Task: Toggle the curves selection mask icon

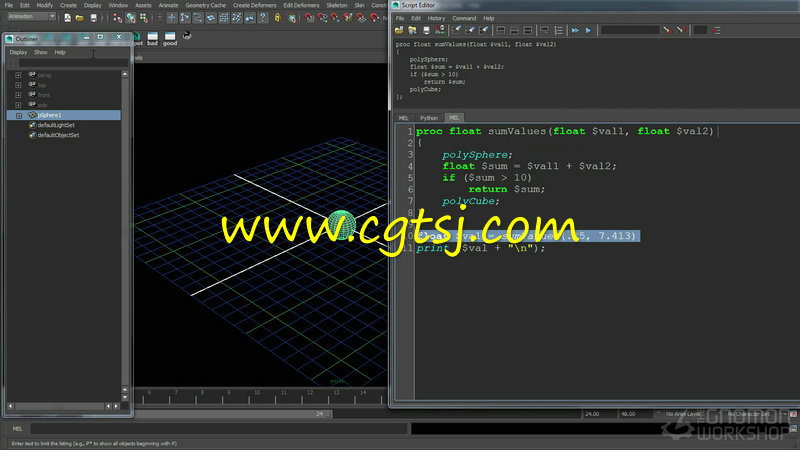Action: click(198, 18)
